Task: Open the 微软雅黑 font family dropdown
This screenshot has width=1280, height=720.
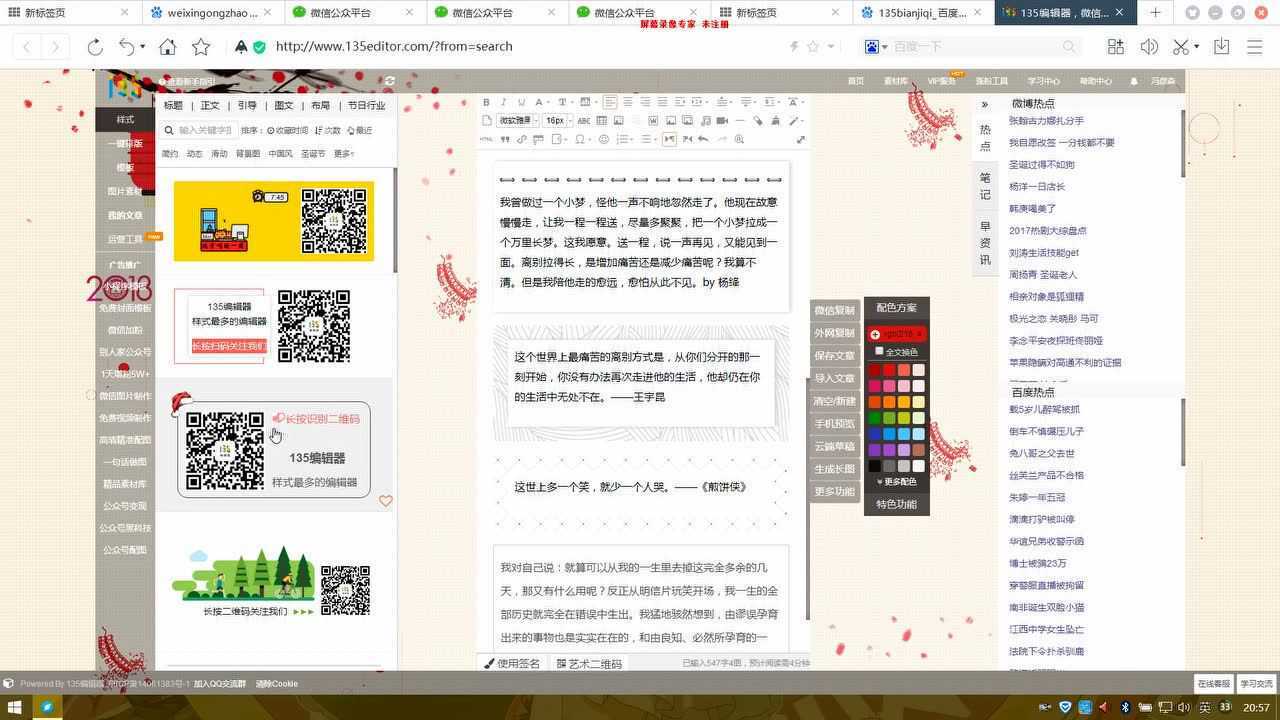Action: [x=518, y=120]
